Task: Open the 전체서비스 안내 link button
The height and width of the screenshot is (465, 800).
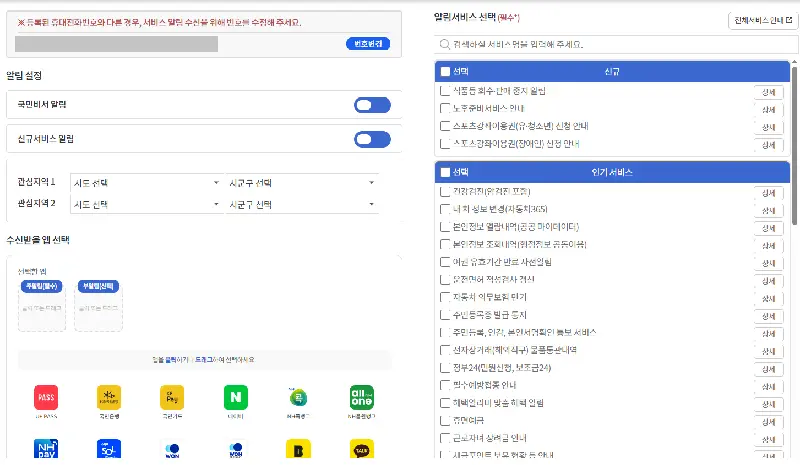Action: click(x=763, y=20)
